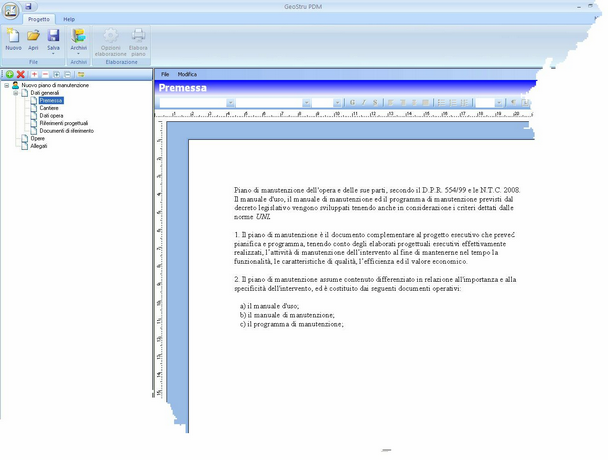Click the collapse-all boxed minus icon
The image size is (608, 460).
coord(67,74)
